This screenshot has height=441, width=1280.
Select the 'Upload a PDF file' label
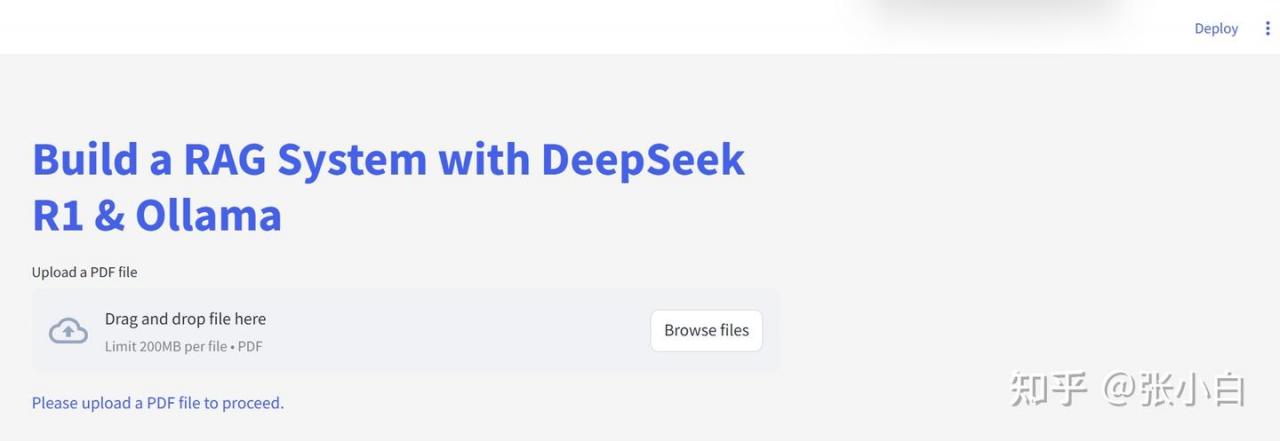84,272
